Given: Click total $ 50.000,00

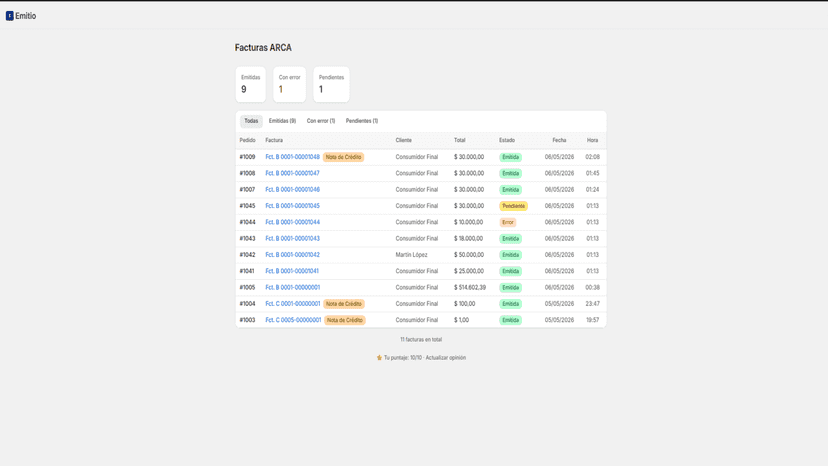Looking at the screenshot, I should 469,255.
